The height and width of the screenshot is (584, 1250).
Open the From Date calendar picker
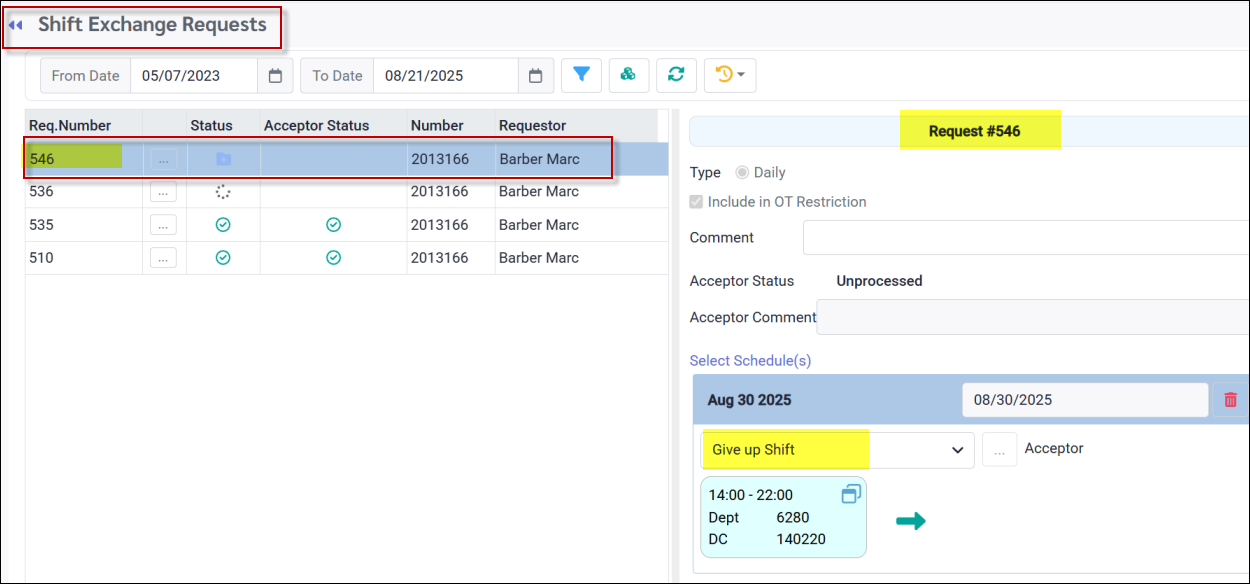click(x=275, y=76)
